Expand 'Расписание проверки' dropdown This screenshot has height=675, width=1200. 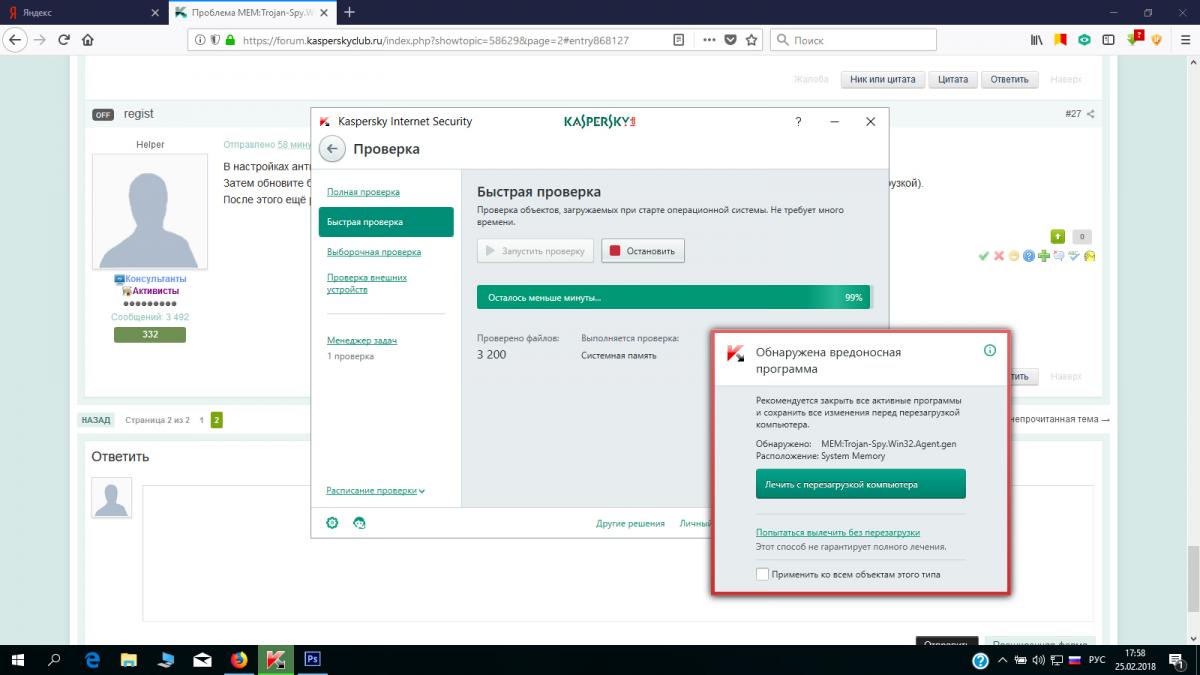click(x=375, y=491)
